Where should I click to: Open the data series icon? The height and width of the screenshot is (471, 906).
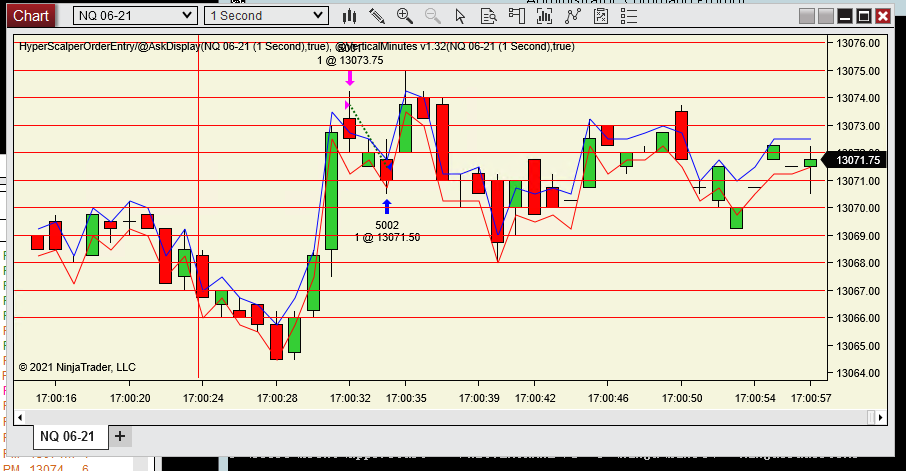click(544, 16)
